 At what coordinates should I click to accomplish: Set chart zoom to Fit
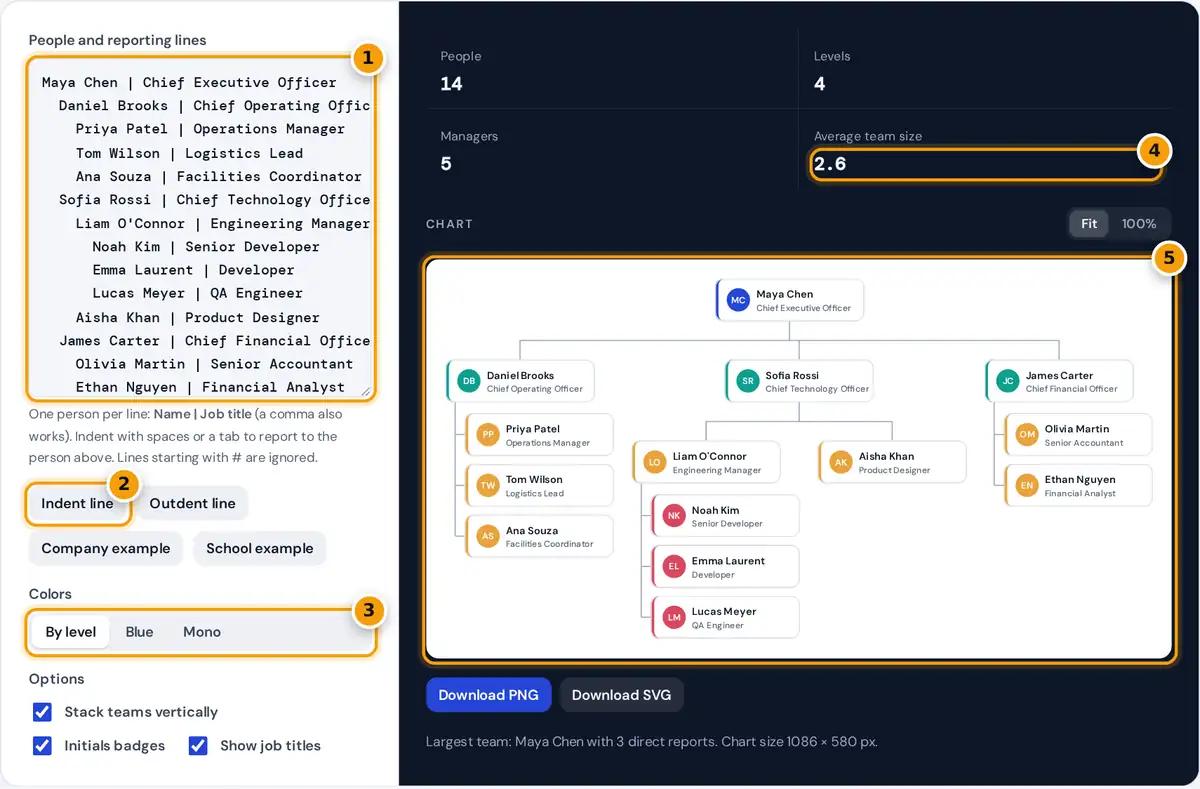1089,224
